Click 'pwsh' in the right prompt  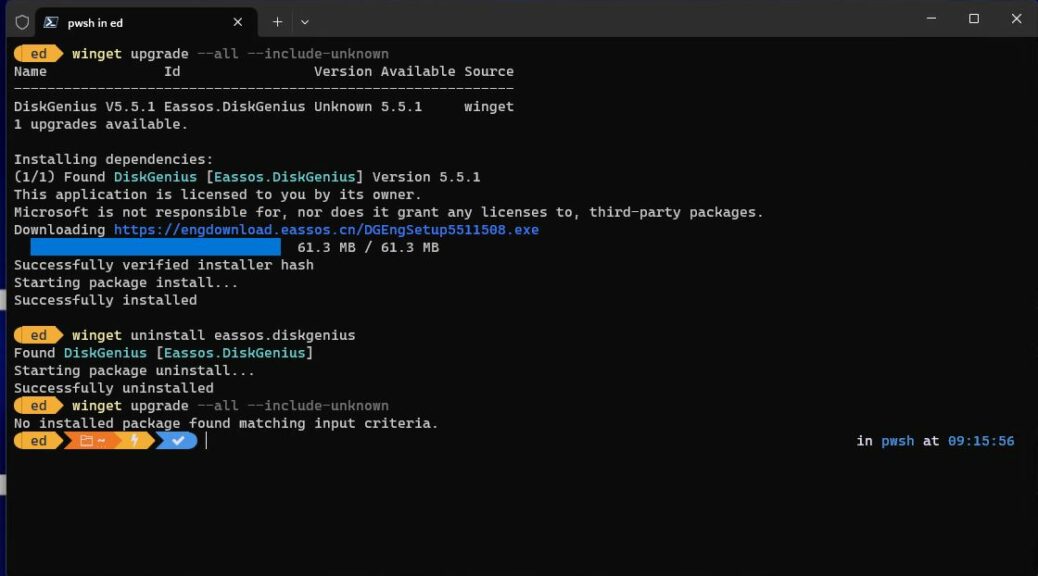click(x=898, y=441)
